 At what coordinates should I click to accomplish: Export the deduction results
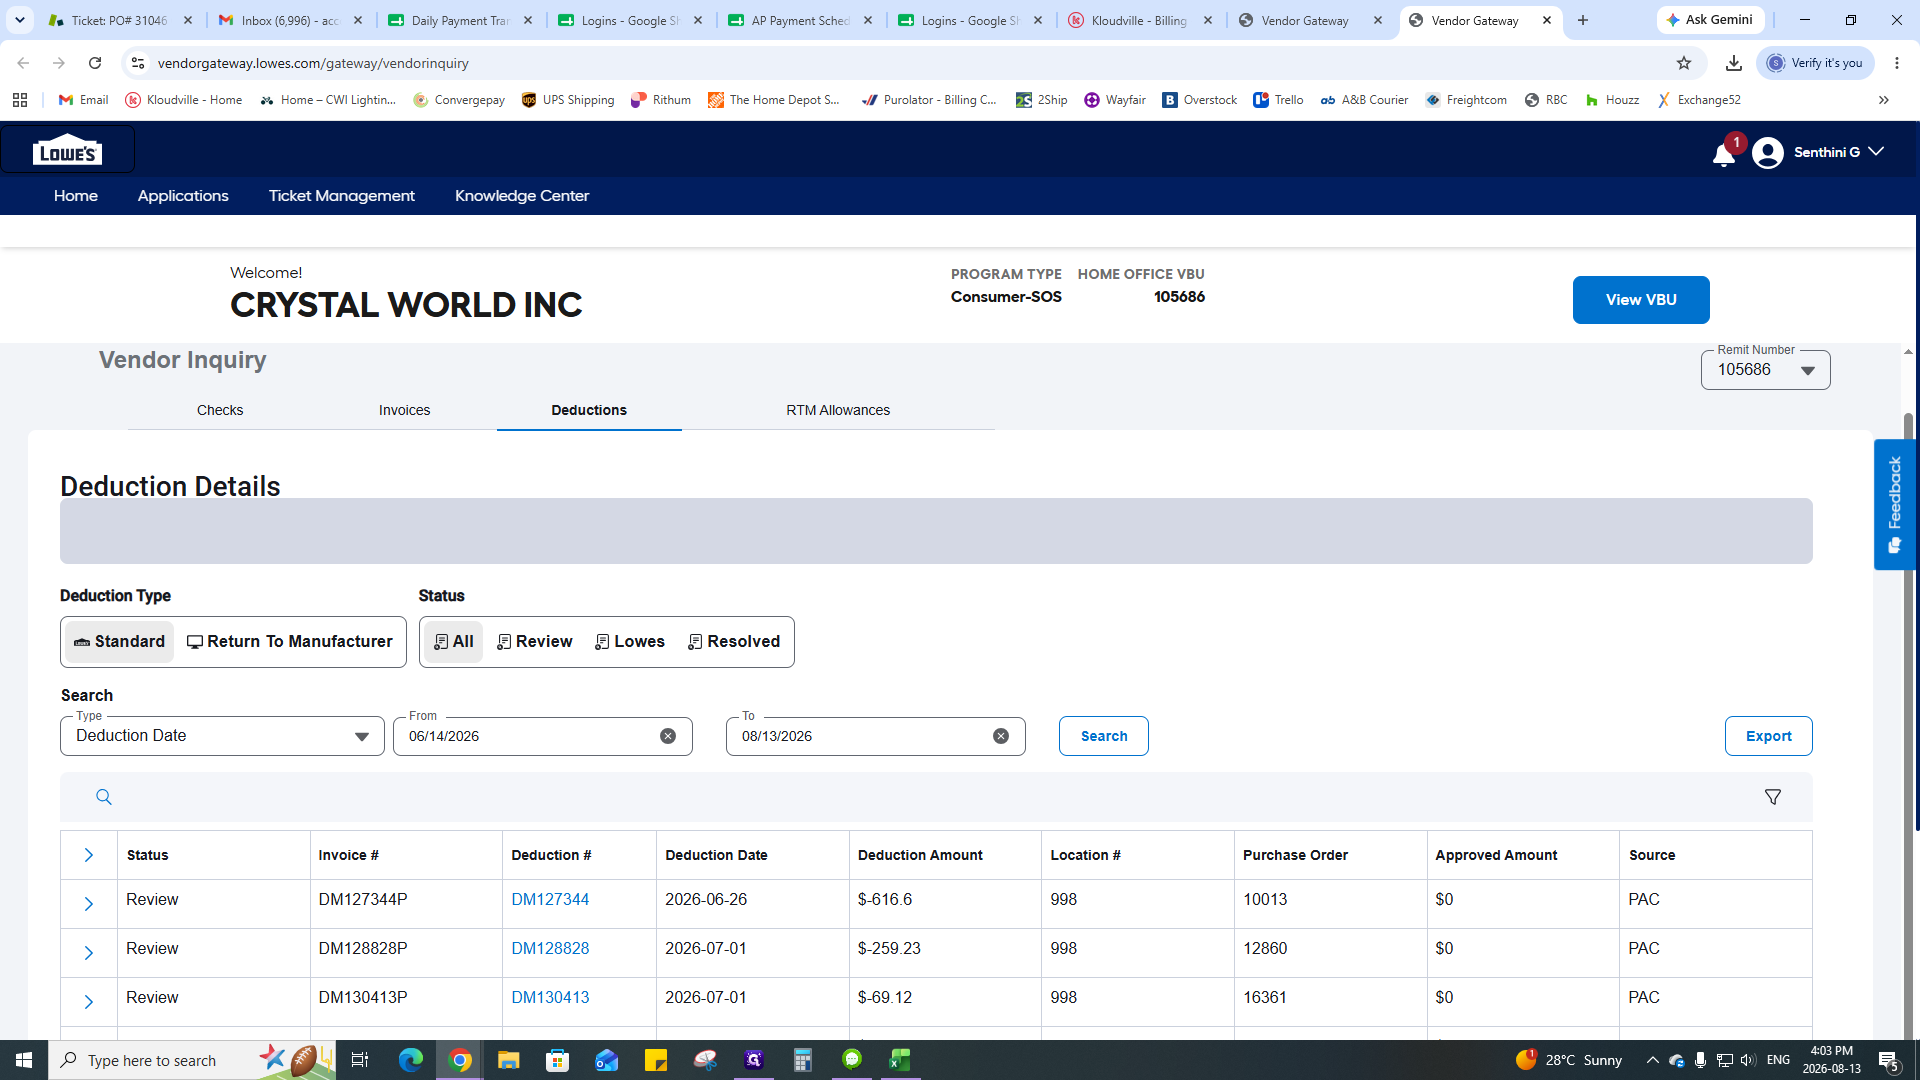[x=1769, y=736]
